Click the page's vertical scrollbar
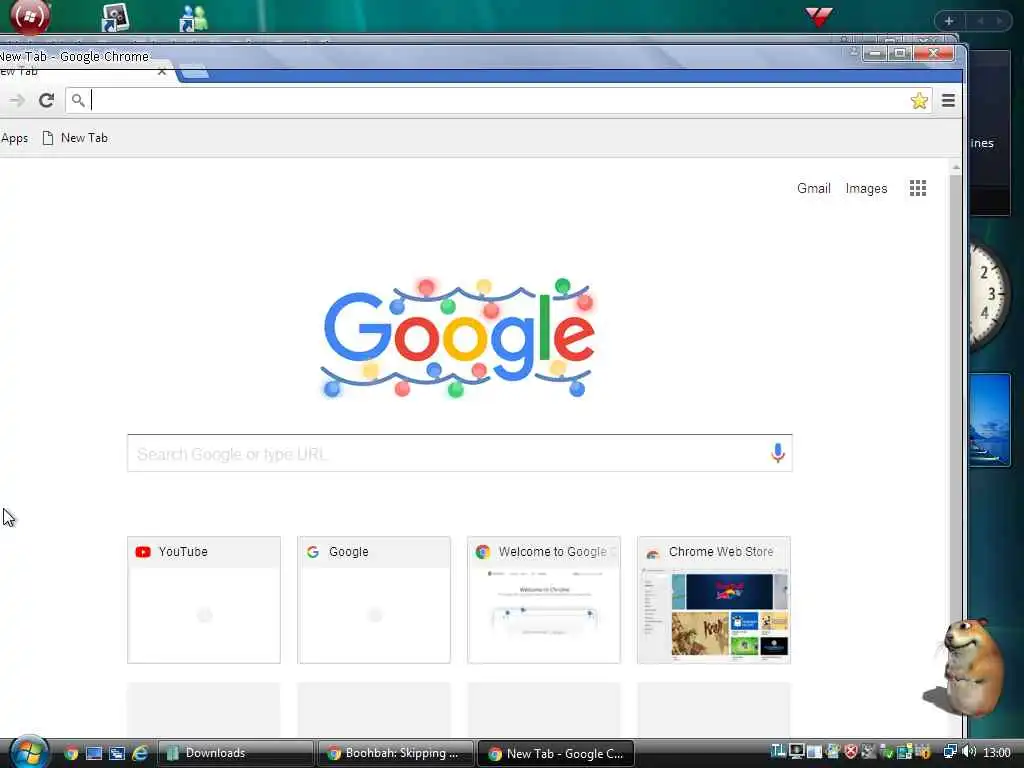Image resolution: width=1024 pixels, height=768 pixels. (x=955, y=451)
